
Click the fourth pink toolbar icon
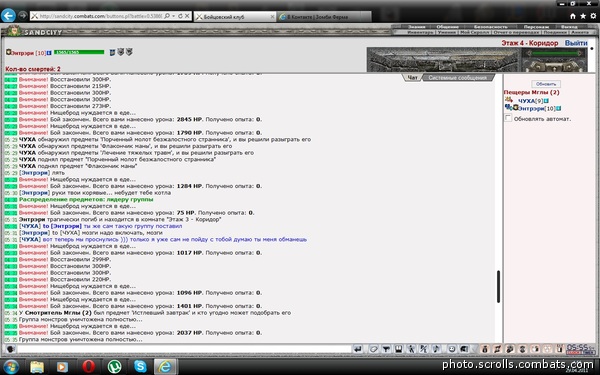tap(523, 349)
